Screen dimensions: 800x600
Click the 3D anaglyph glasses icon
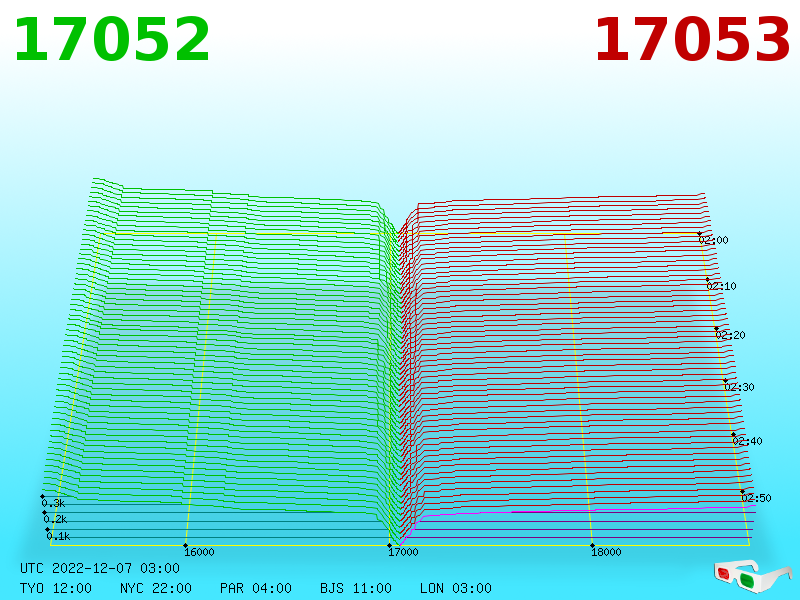click(x=753, y=576)
